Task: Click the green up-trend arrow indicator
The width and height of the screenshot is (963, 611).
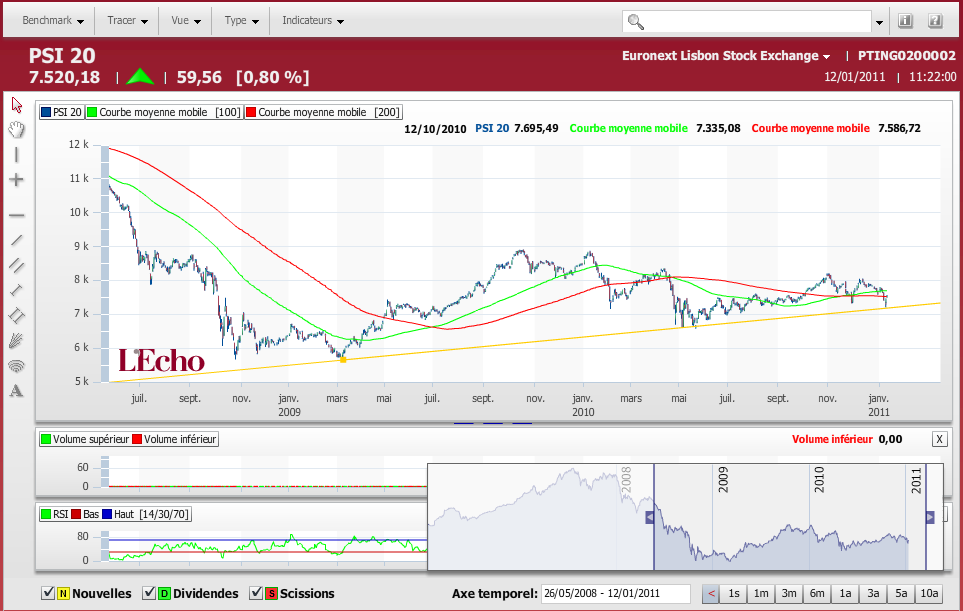Action: coord(140,76)
